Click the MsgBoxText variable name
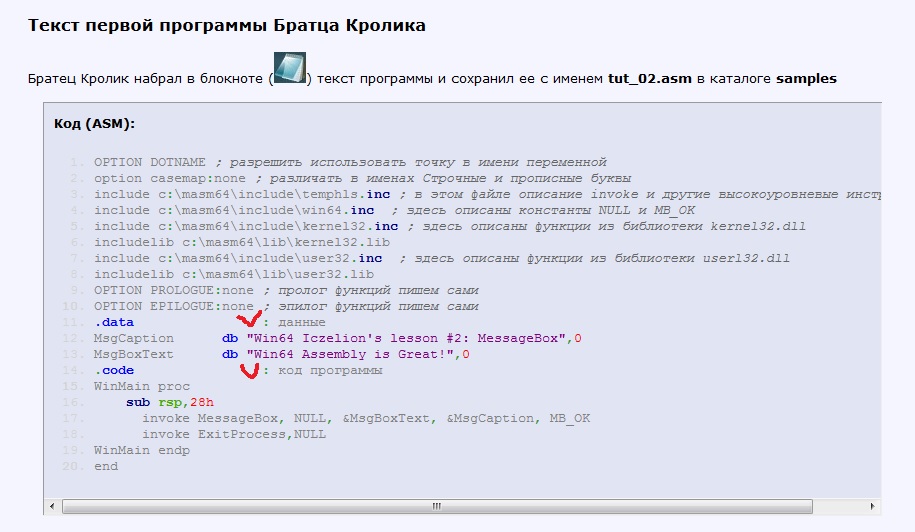Screen dimensions: 915x532 pyautogui.click(x=134, y=354)
